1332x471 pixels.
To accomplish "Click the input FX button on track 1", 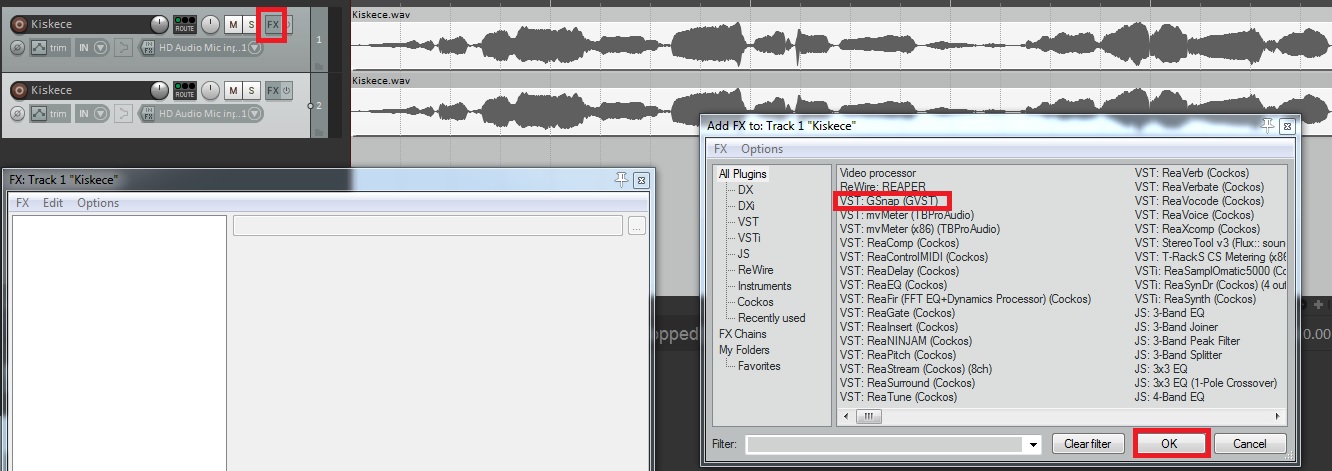I will pyautogui.click(x=148, y=47).
